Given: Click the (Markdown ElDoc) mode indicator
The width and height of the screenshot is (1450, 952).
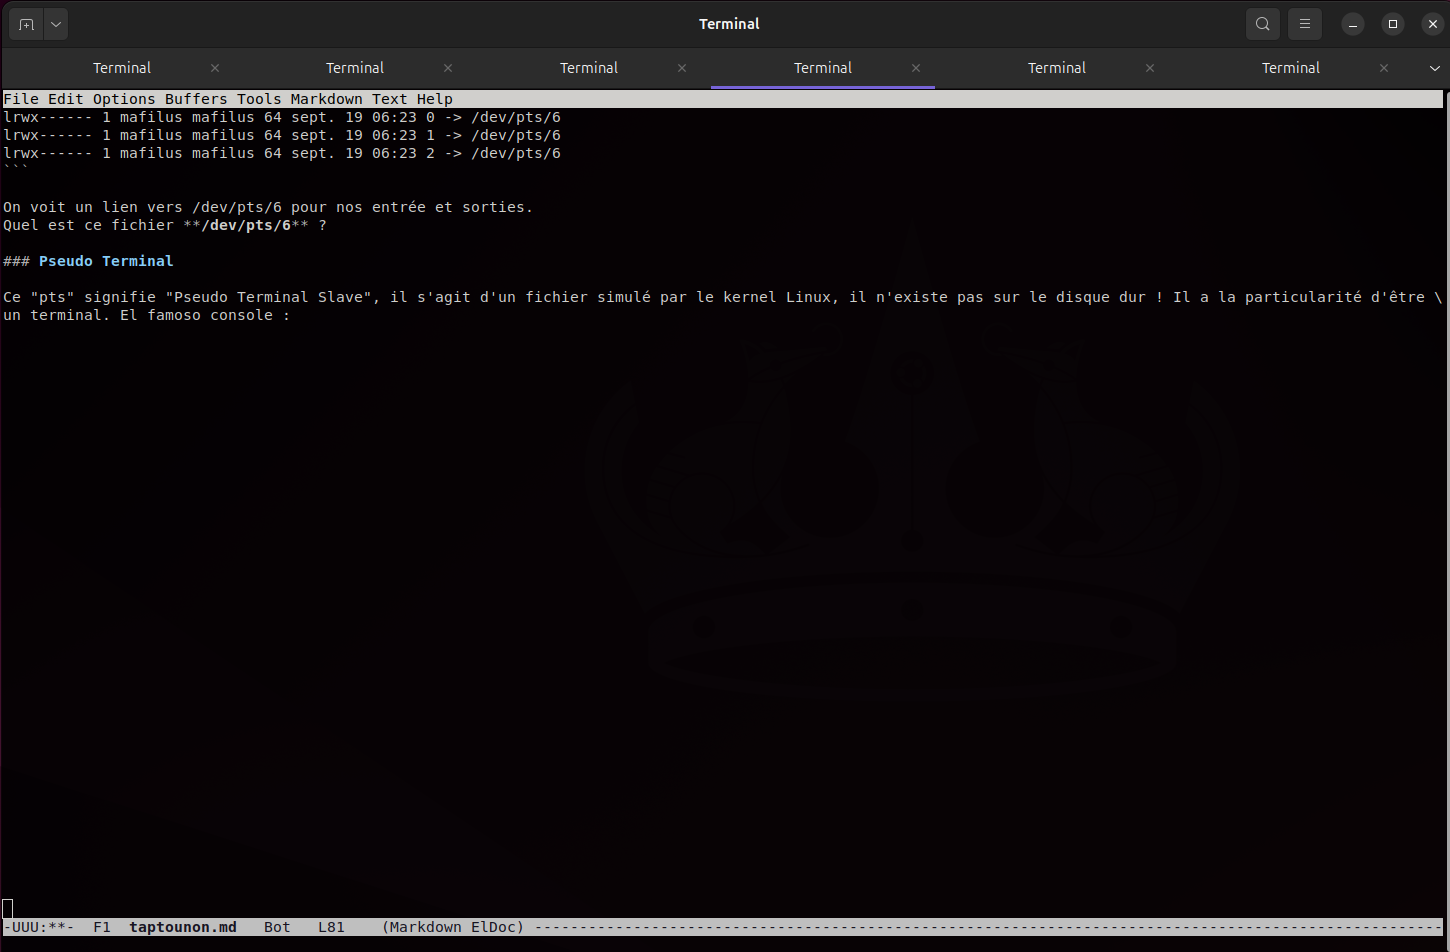Looking at the screenshot, I should pos(453,927).
